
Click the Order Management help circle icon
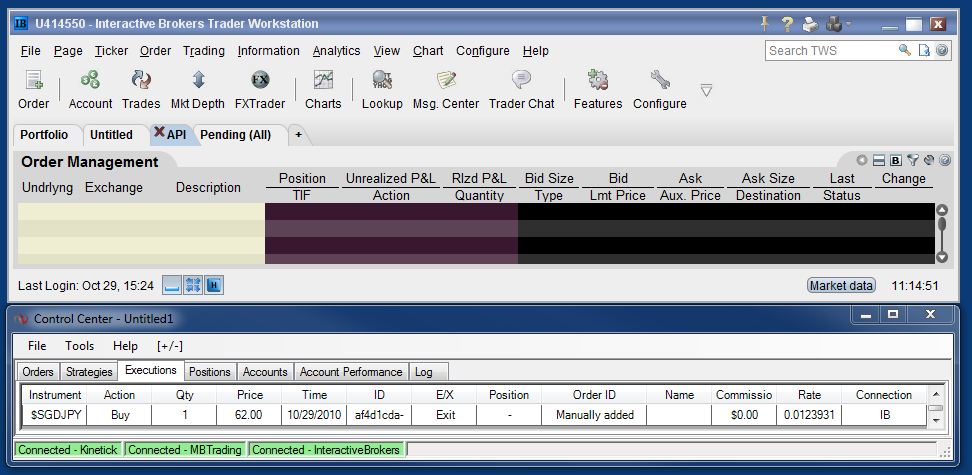pyautogui.click(x=945, y=161)
